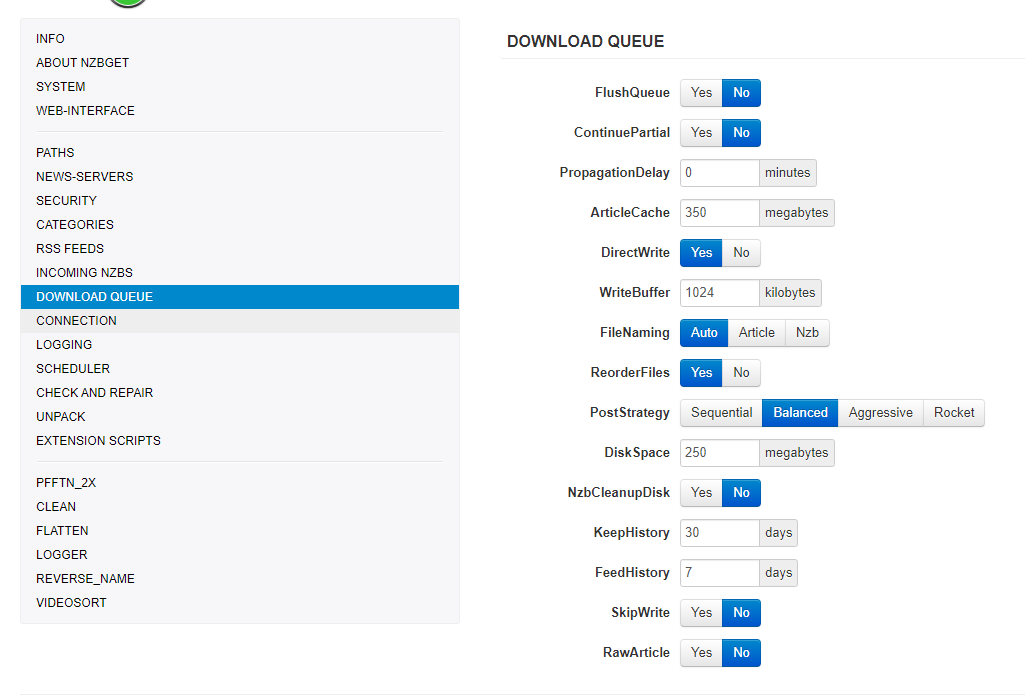This screenshot has height=696, width=1025.
Task: Select Rocket PostStrategy
Action: click(953, 413)
